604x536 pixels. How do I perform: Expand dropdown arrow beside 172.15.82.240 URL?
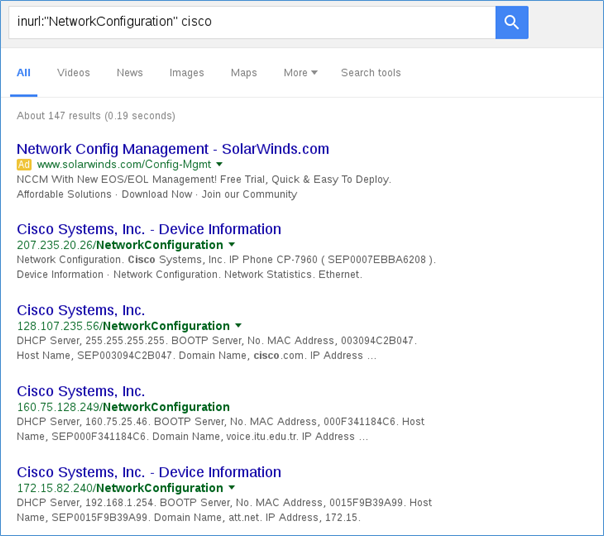pos(232,488)
